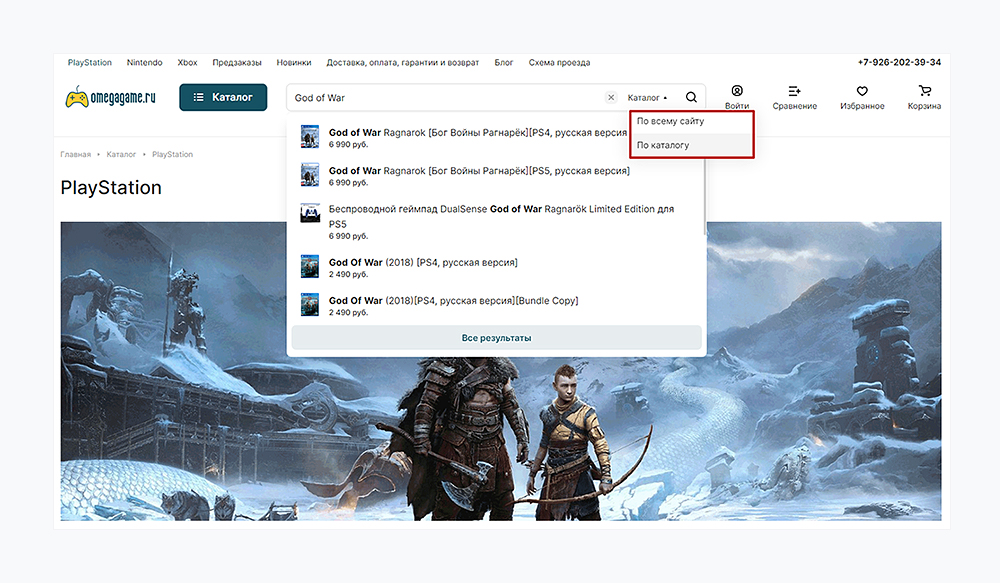Go to Каталог breadcrumb
This screenshot has height=583, width=1000.
click(121, 154)
